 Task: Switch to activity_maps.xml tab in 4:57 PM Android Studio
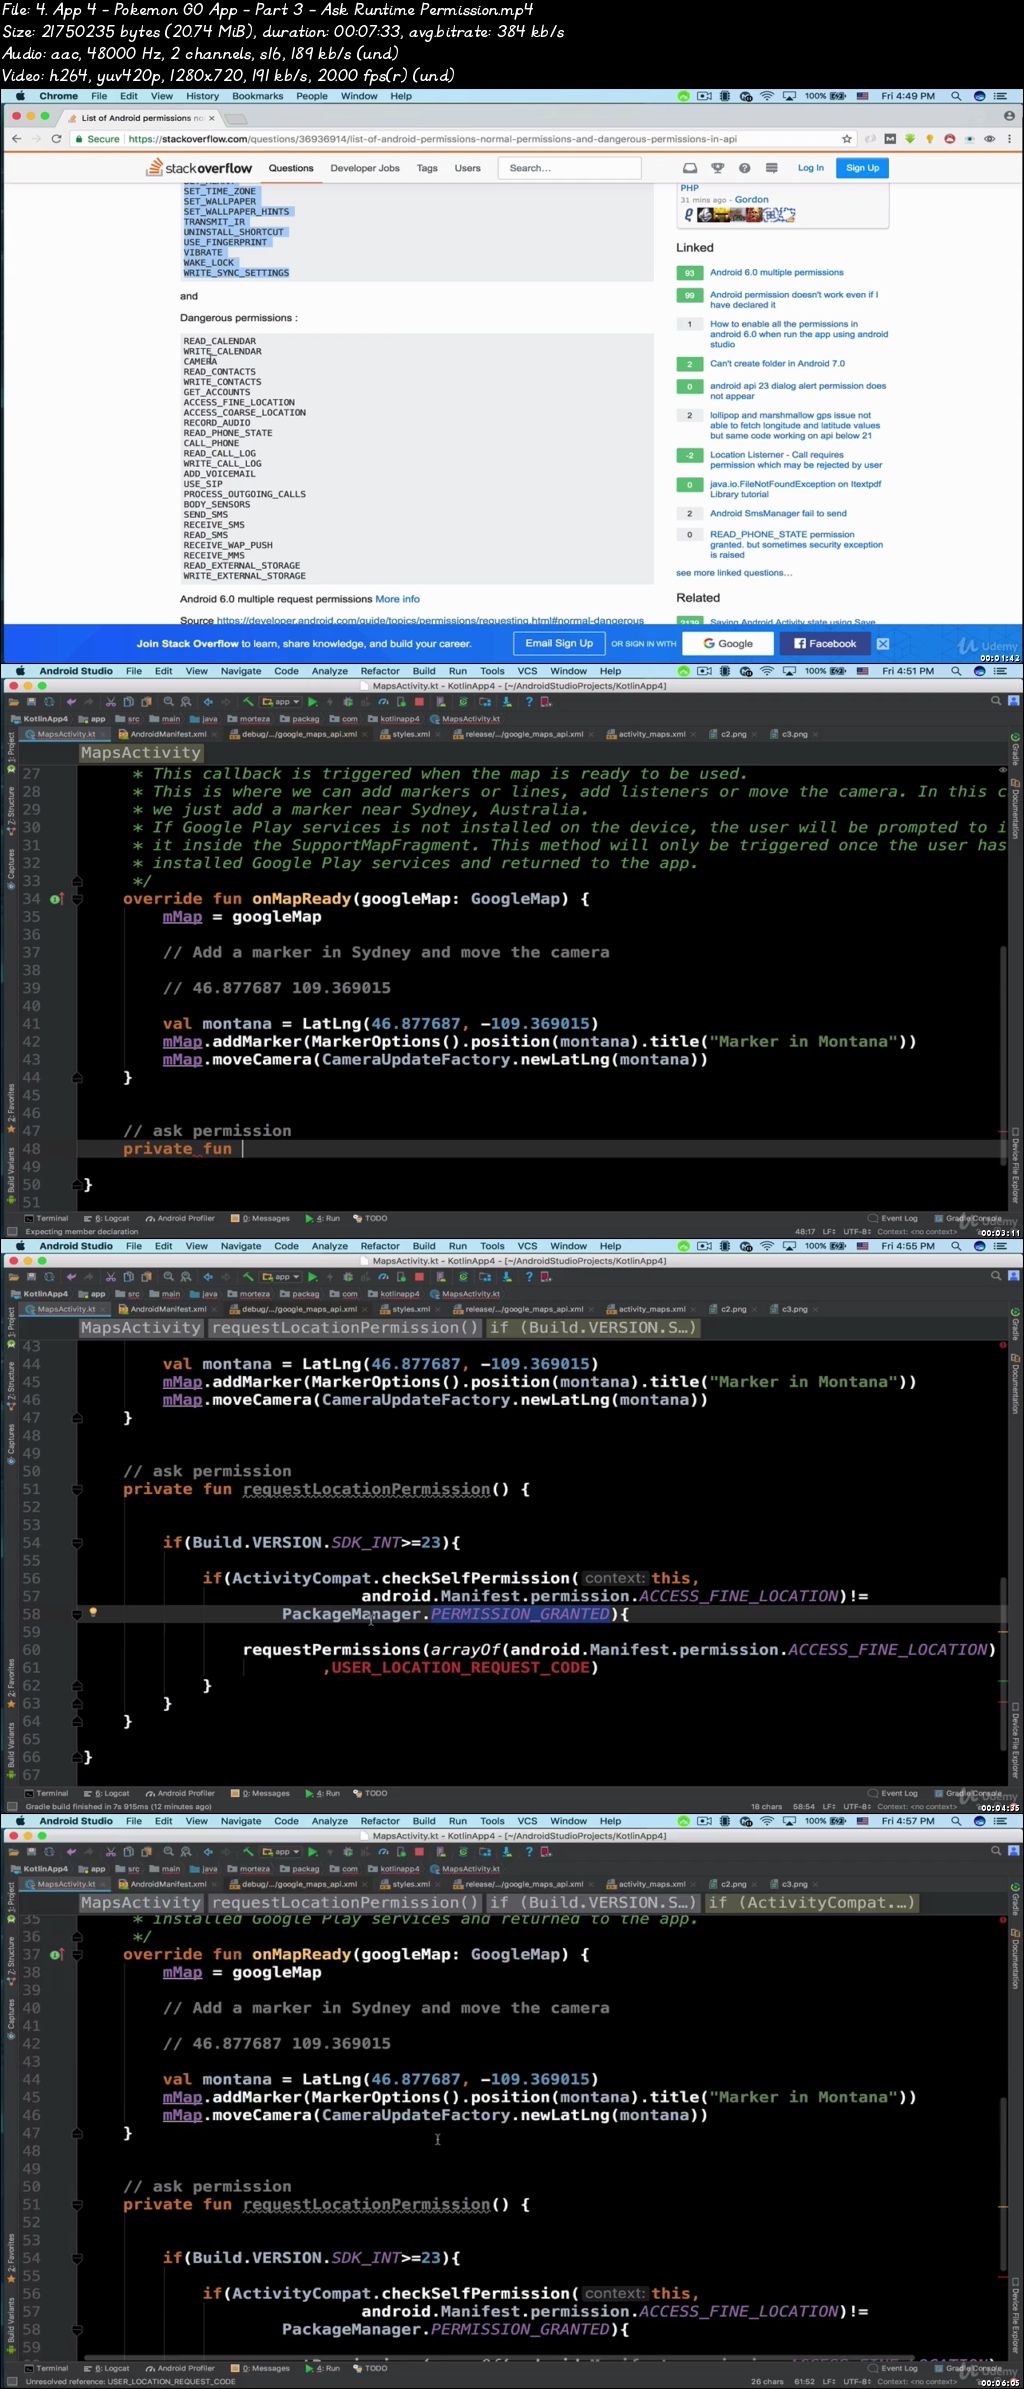coord(652,1884)
